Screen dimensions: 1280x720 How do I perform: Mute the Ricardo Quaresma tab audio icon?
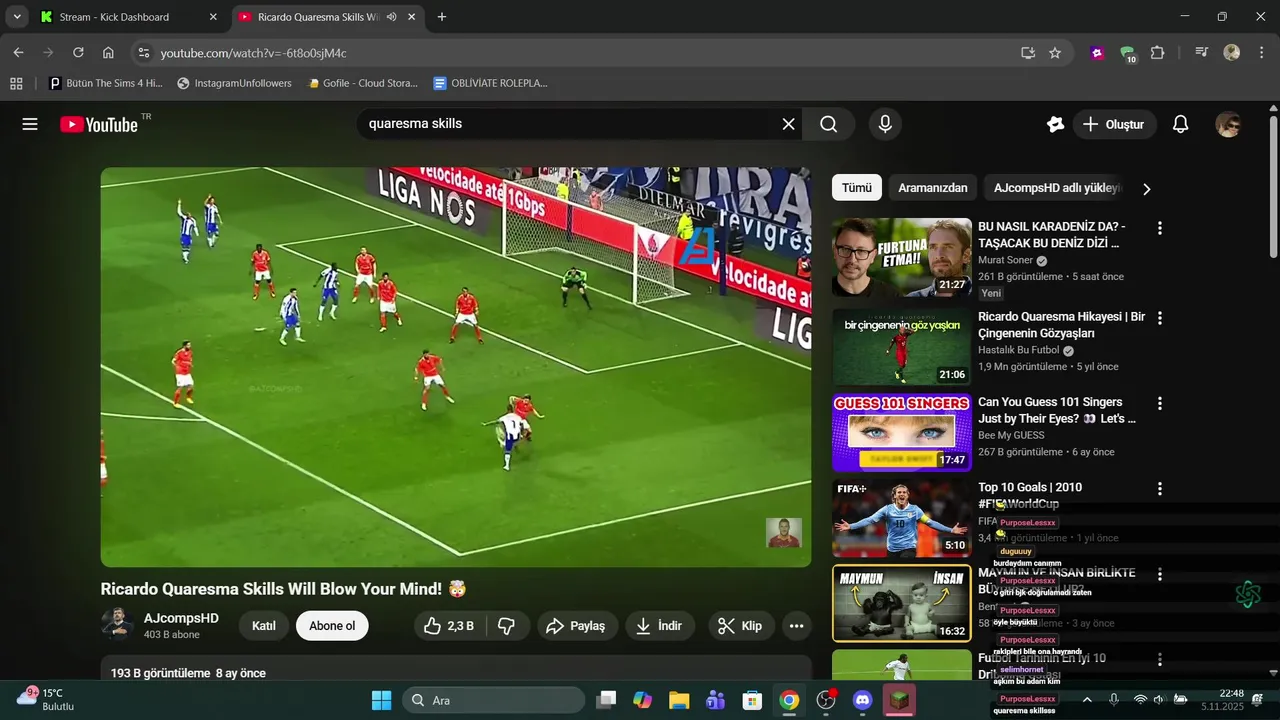click(391, 17)
